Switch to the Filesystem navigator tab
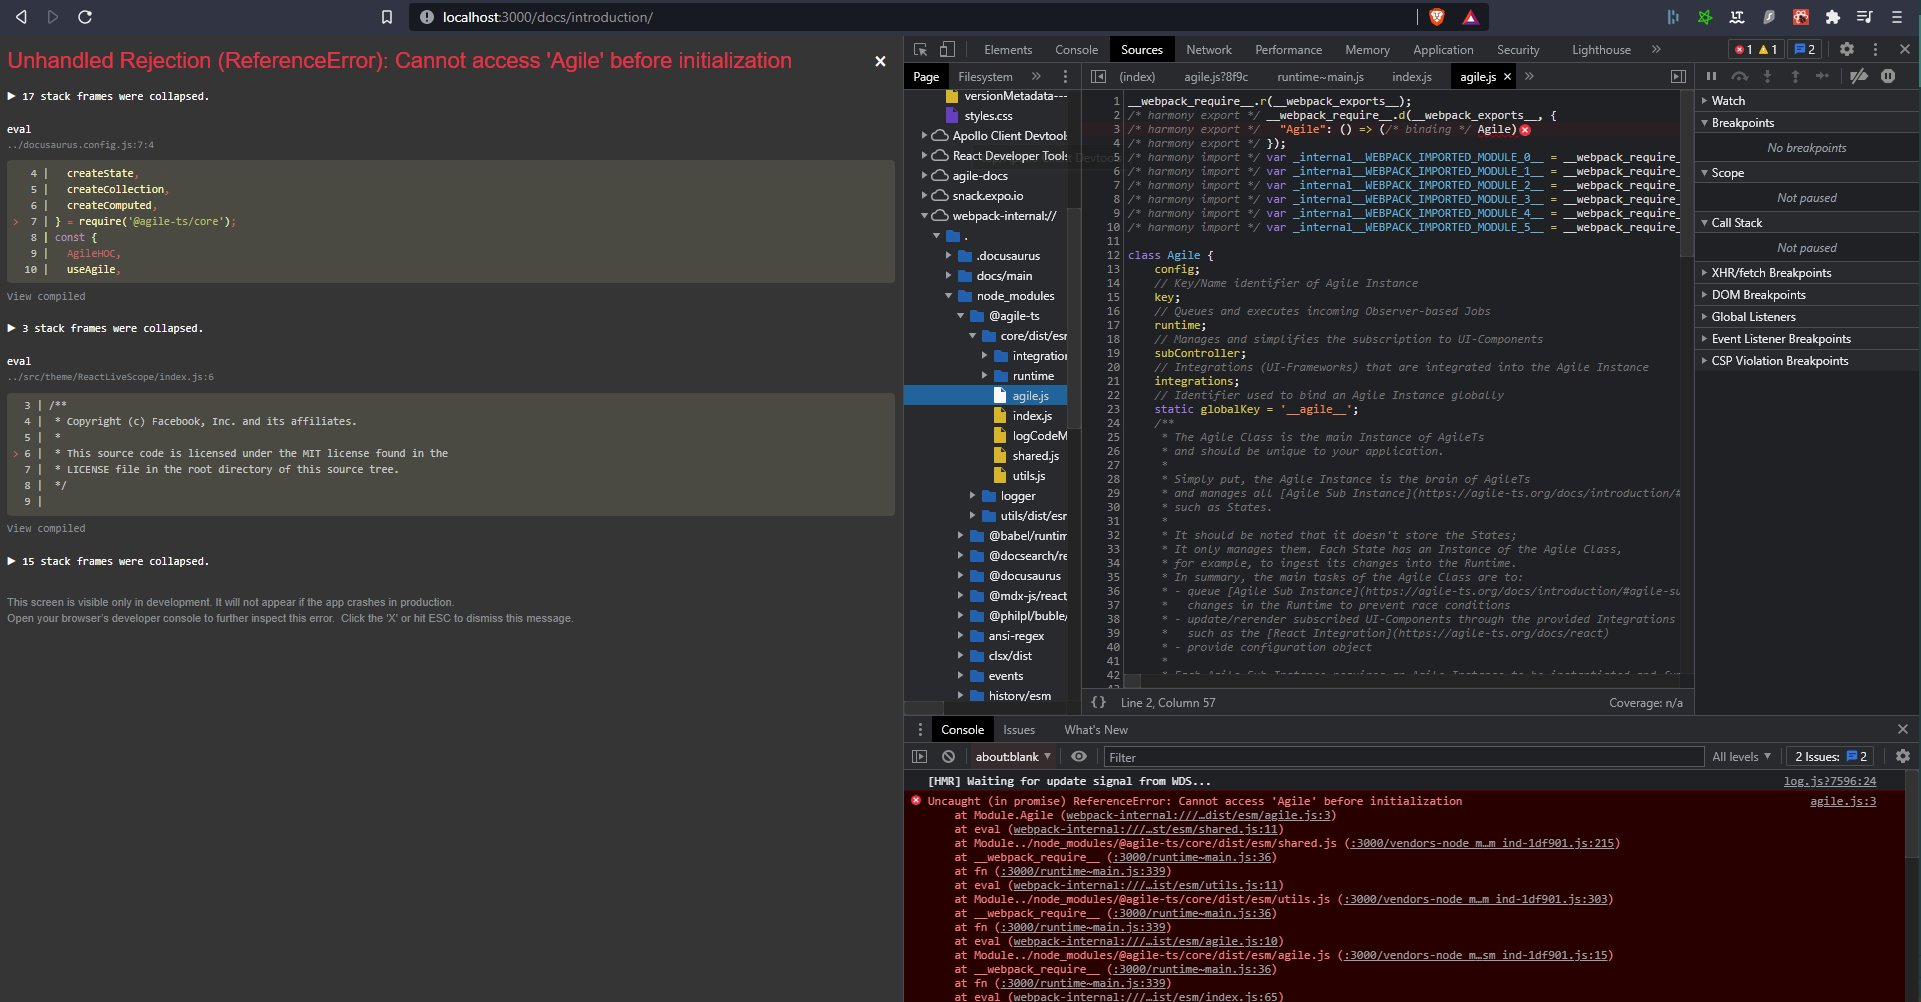Image resolution: width=1921 pixels, height=1002 pixels. pos(985,76)
